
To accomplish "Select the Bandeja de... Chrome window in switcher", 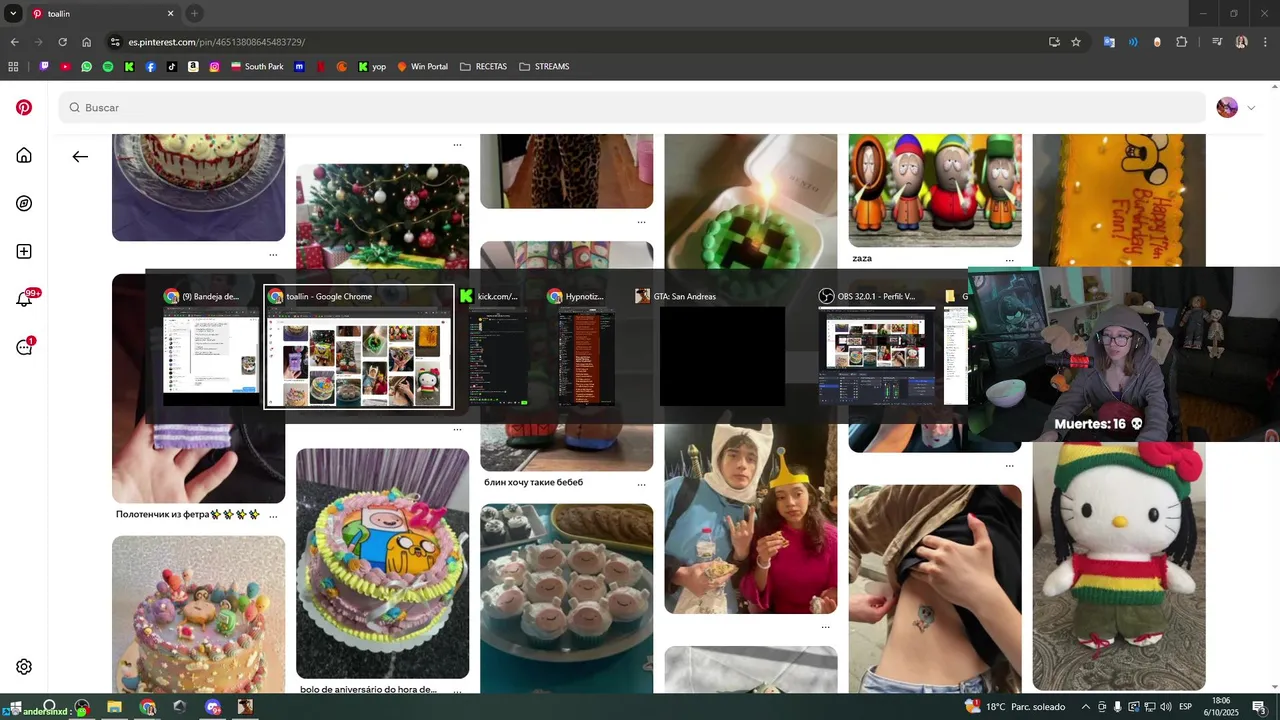I will click(x=211, y=346).
